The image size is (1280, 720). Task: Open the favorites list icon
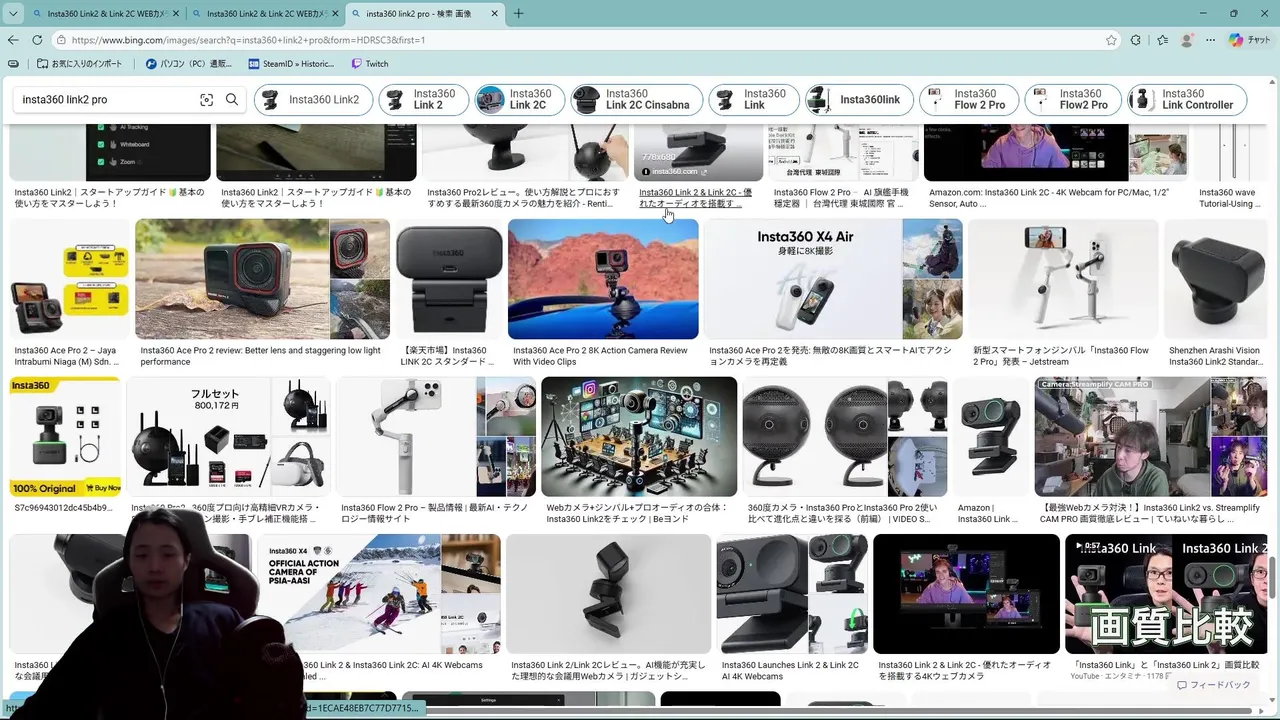pos(1162,40)
